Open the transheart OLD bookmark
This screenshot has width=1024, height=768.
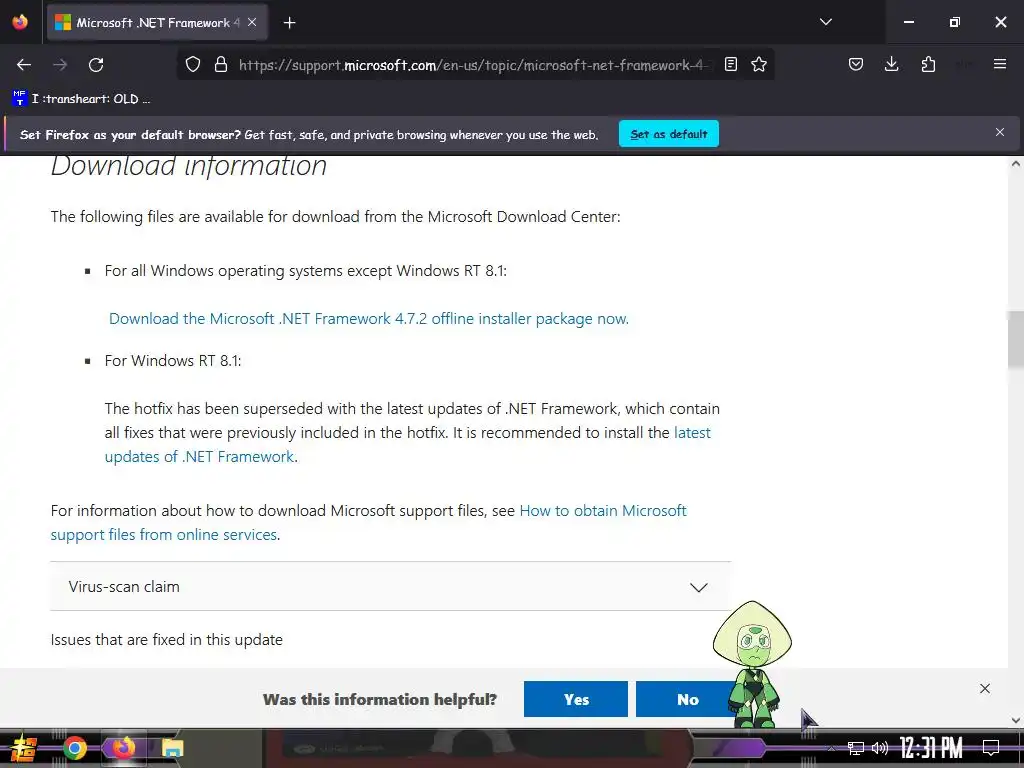[81, 99]
